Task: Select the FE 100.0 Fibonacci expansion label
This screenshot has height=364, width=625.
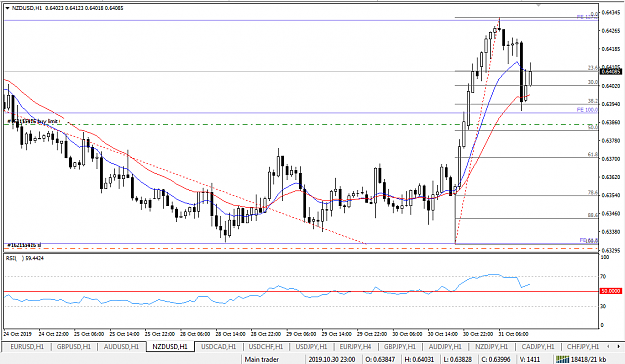Action: point(587,110)
